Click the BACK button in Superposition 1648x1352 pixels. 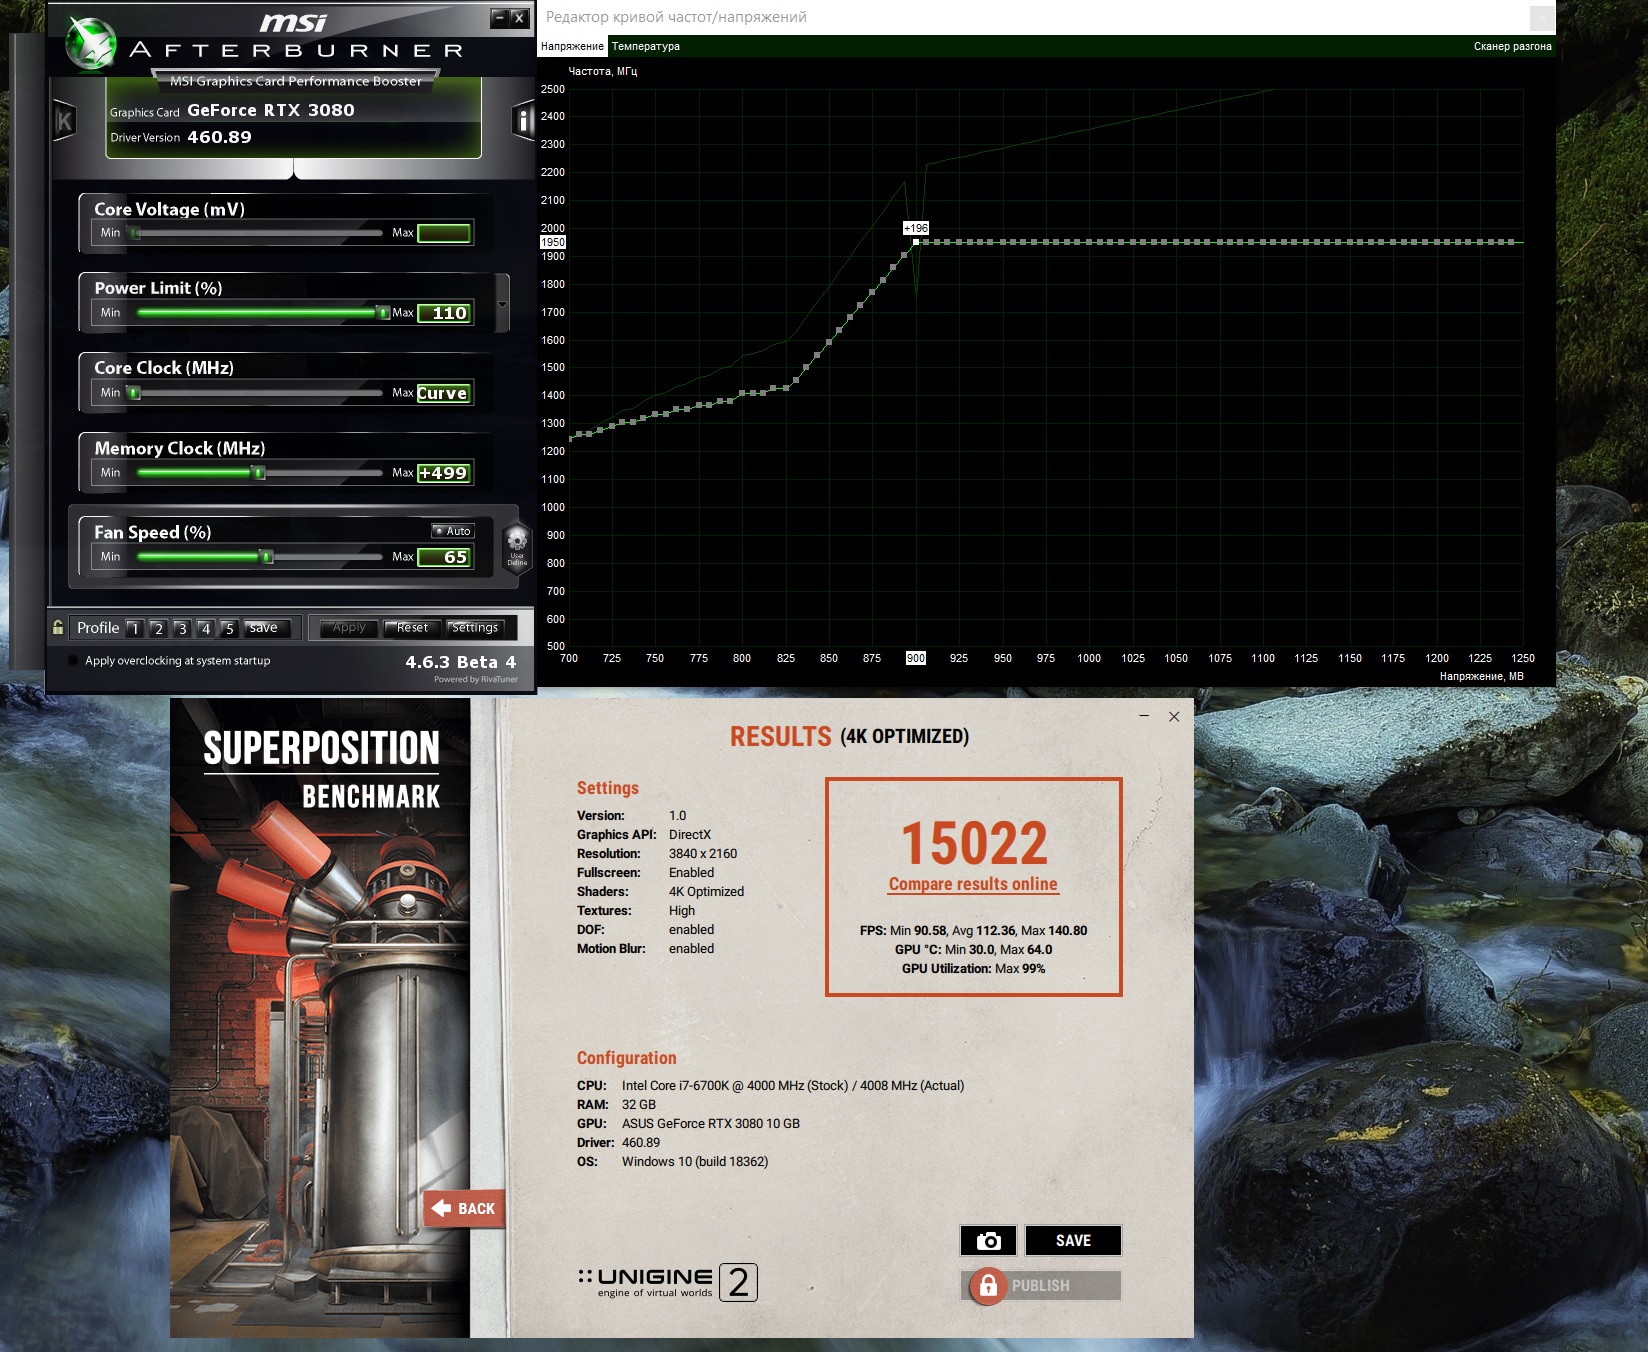tap(464, 1208)
